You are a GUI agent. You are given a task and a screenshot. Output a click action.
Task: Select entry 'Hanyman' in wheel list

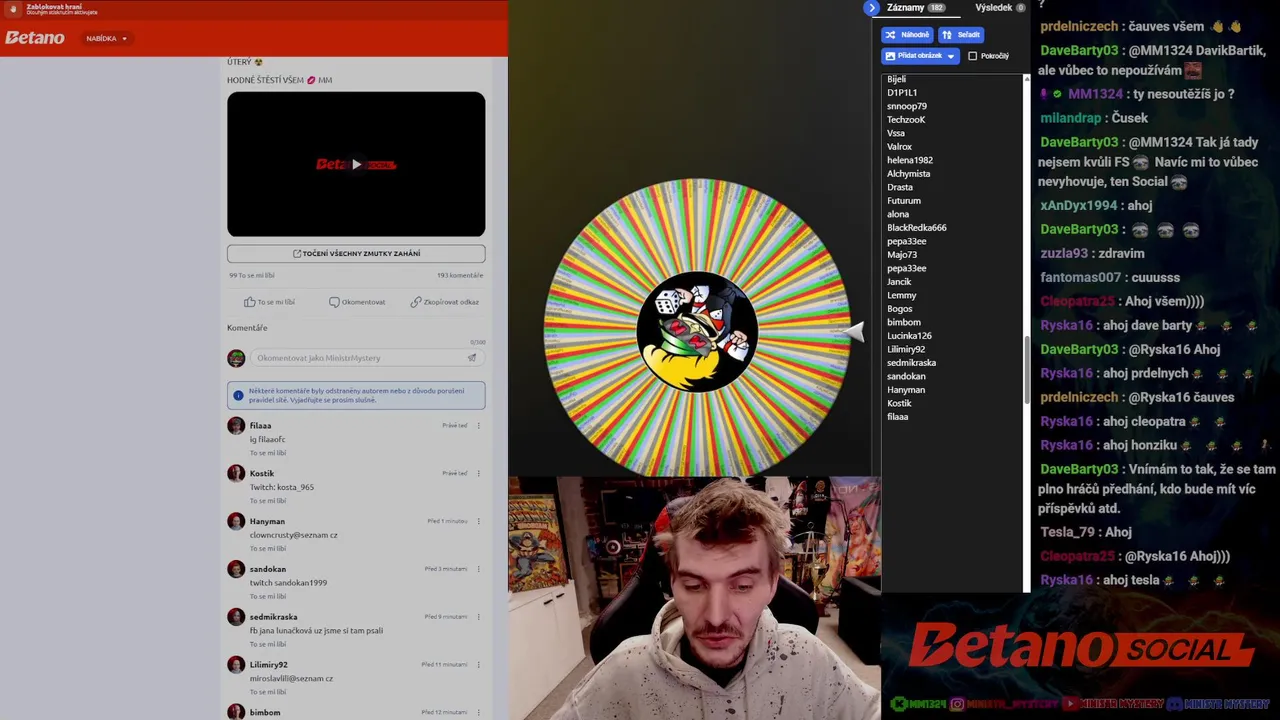[x=905, y=390]
